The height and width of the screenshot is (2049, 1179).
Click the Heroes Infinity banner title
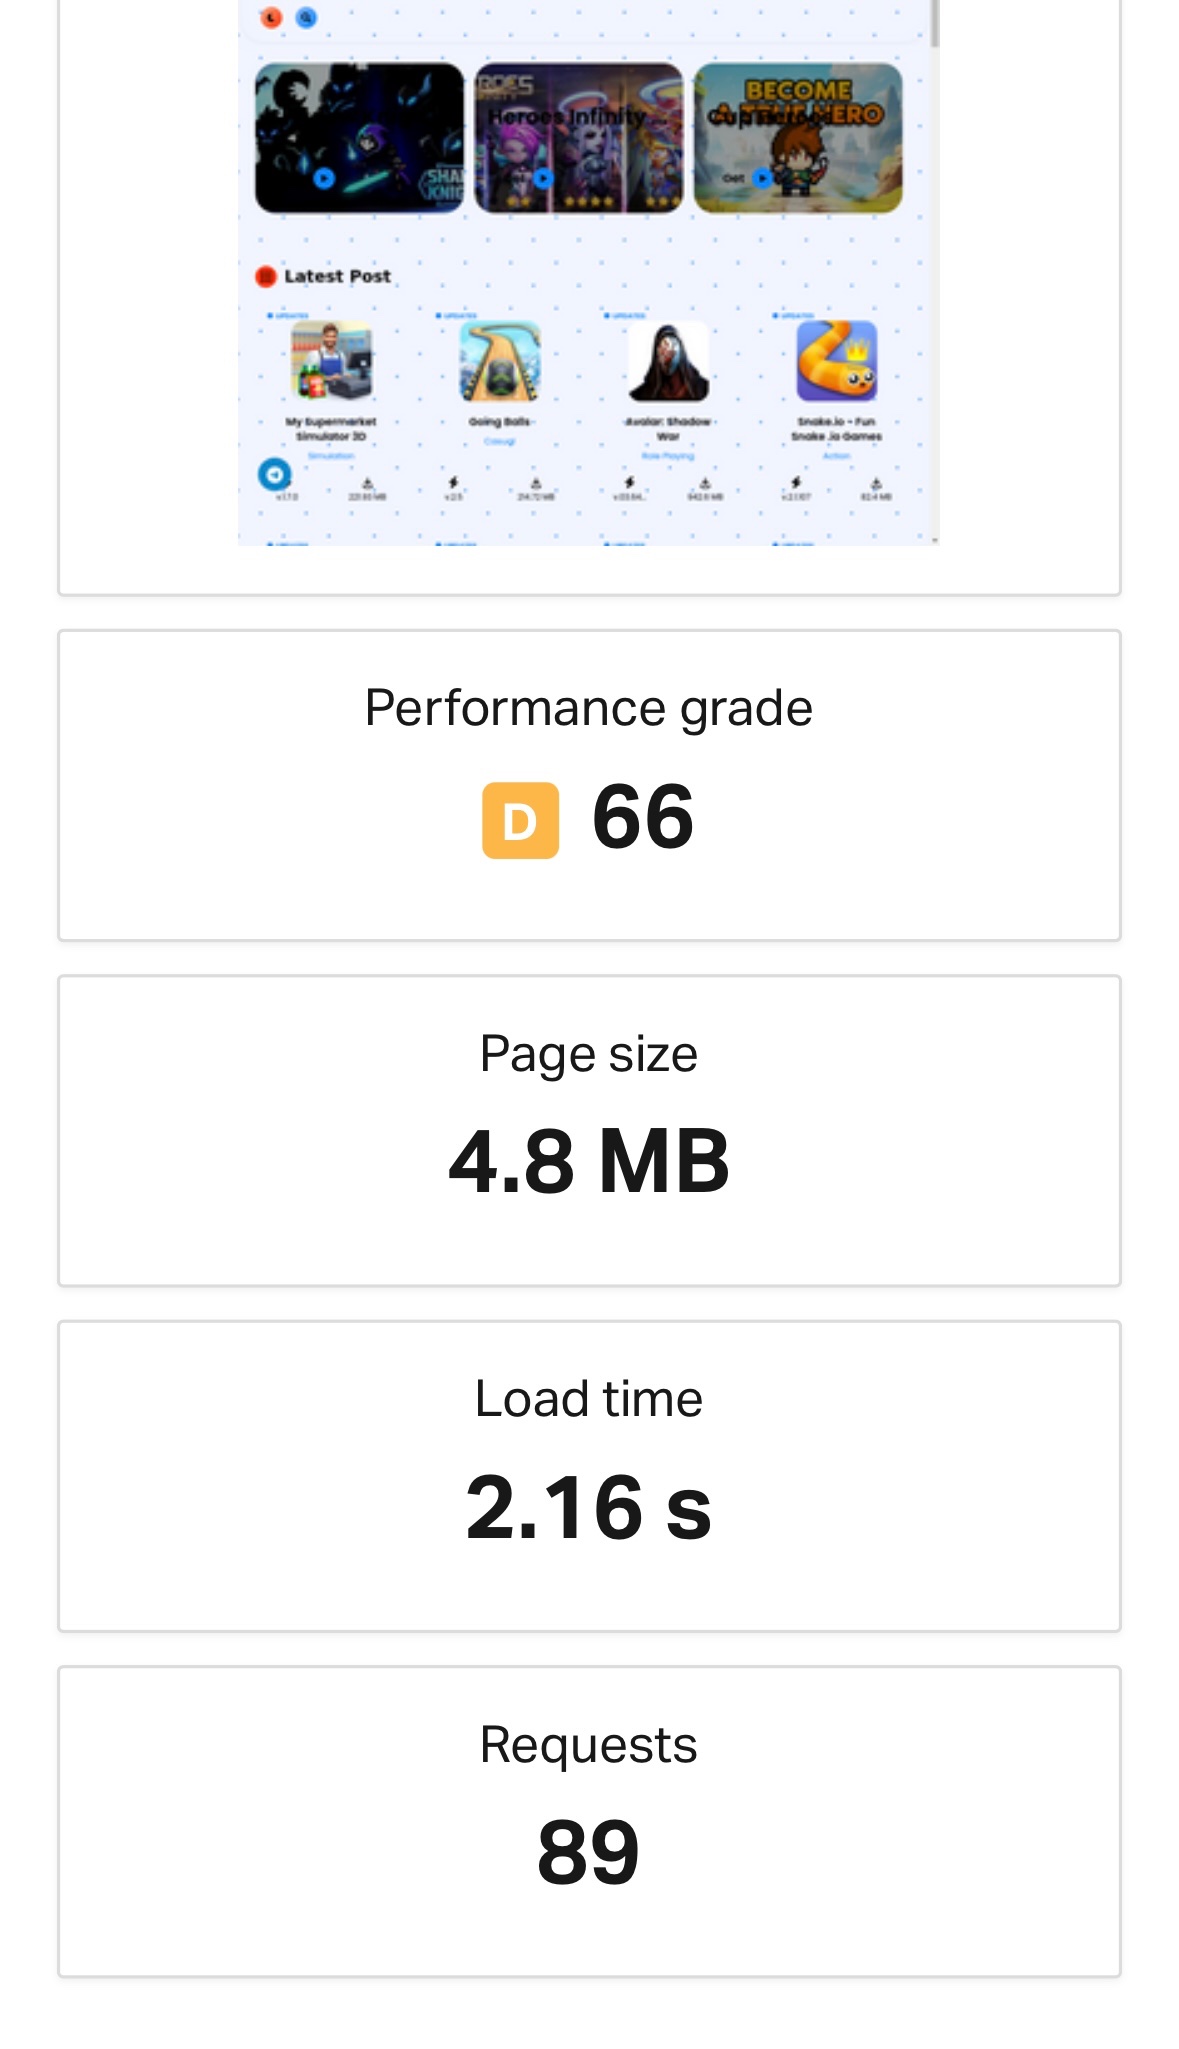point(566,117)
